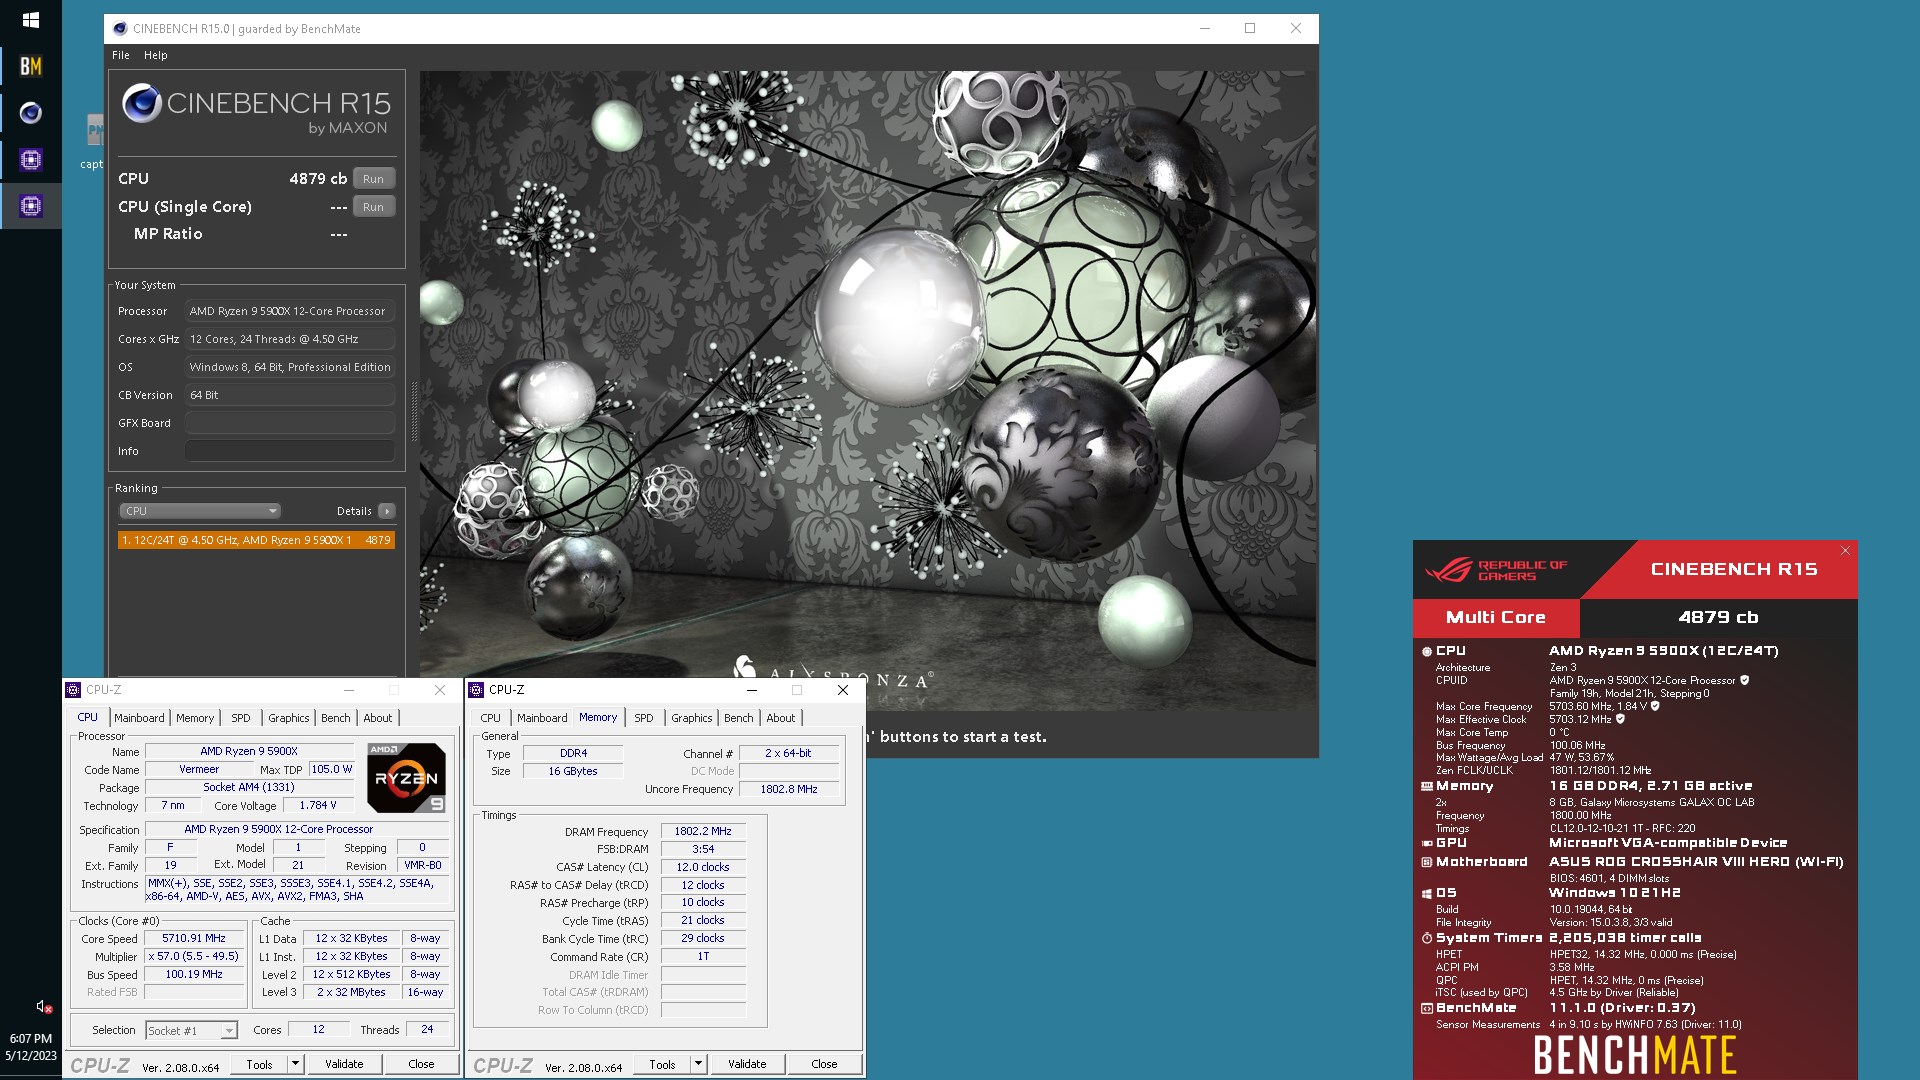The width and height of the screenshot is (1920, 1080).
Task: Click the GPU section icon in BenchMate panel
Action: tap(1427, 843)
